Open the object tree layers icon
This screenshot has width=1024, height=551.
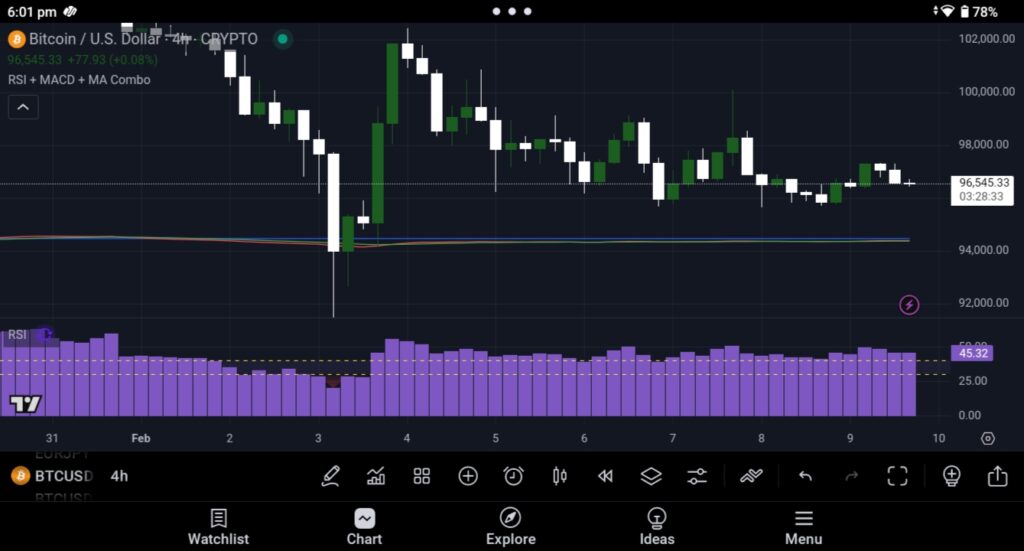(651, 476)
